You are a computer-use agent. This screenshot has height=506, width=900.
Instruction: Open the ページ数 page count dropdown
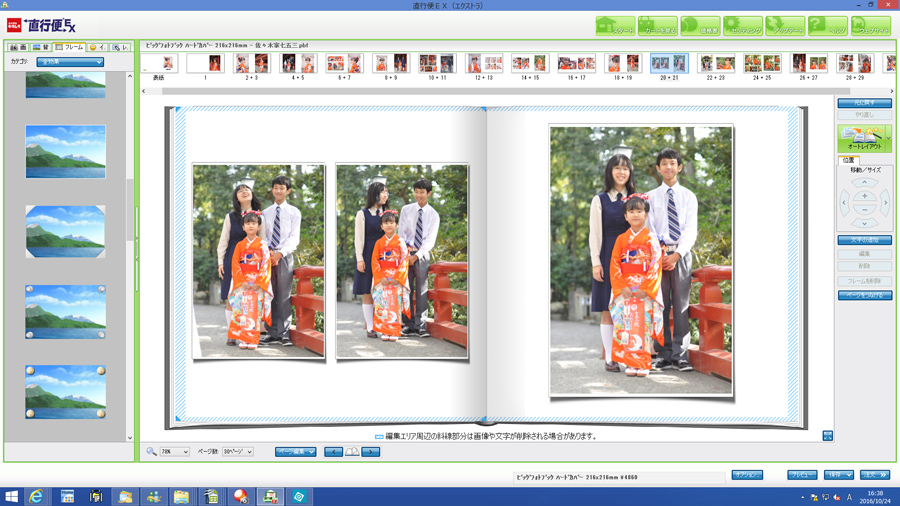point(238,452)
